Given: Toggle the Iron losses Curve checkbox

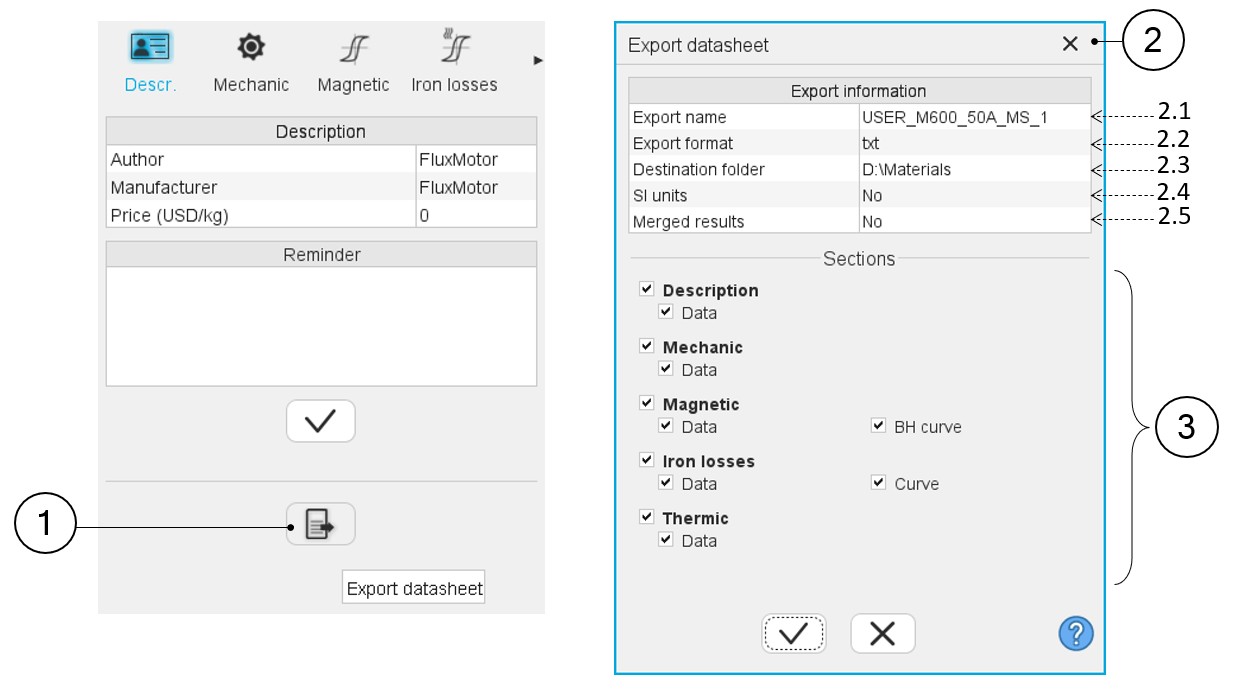Looking at the screenshot, I should [878, 483].
